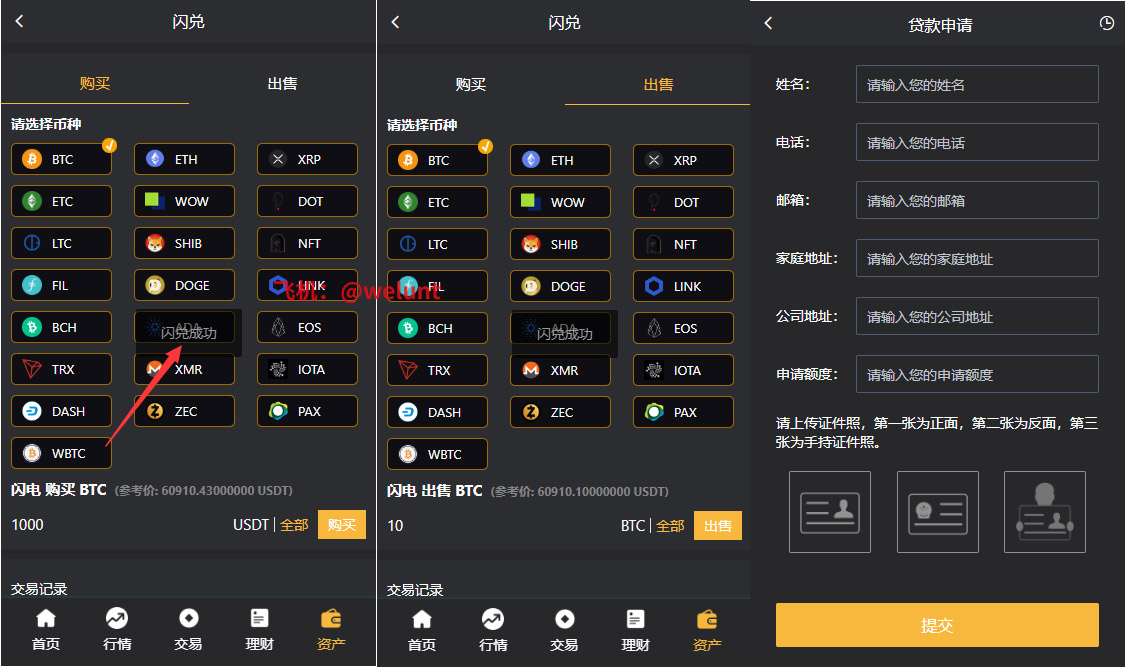Pick IOTA coin in left buy panel
1125x667 pixels.
(307, 369)
